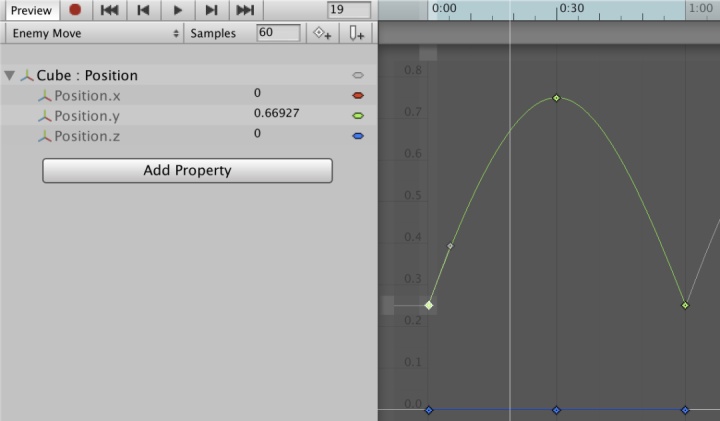Select the Position.z property
The width and height of the screenshot is (720, 421).
[87, 136]
